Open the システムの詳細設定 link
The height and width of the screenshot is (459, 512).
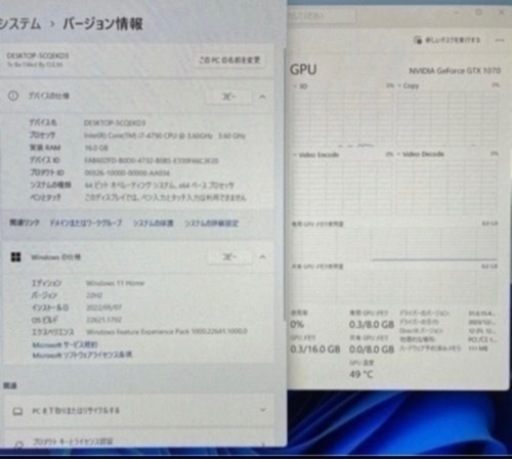[212, 223]
